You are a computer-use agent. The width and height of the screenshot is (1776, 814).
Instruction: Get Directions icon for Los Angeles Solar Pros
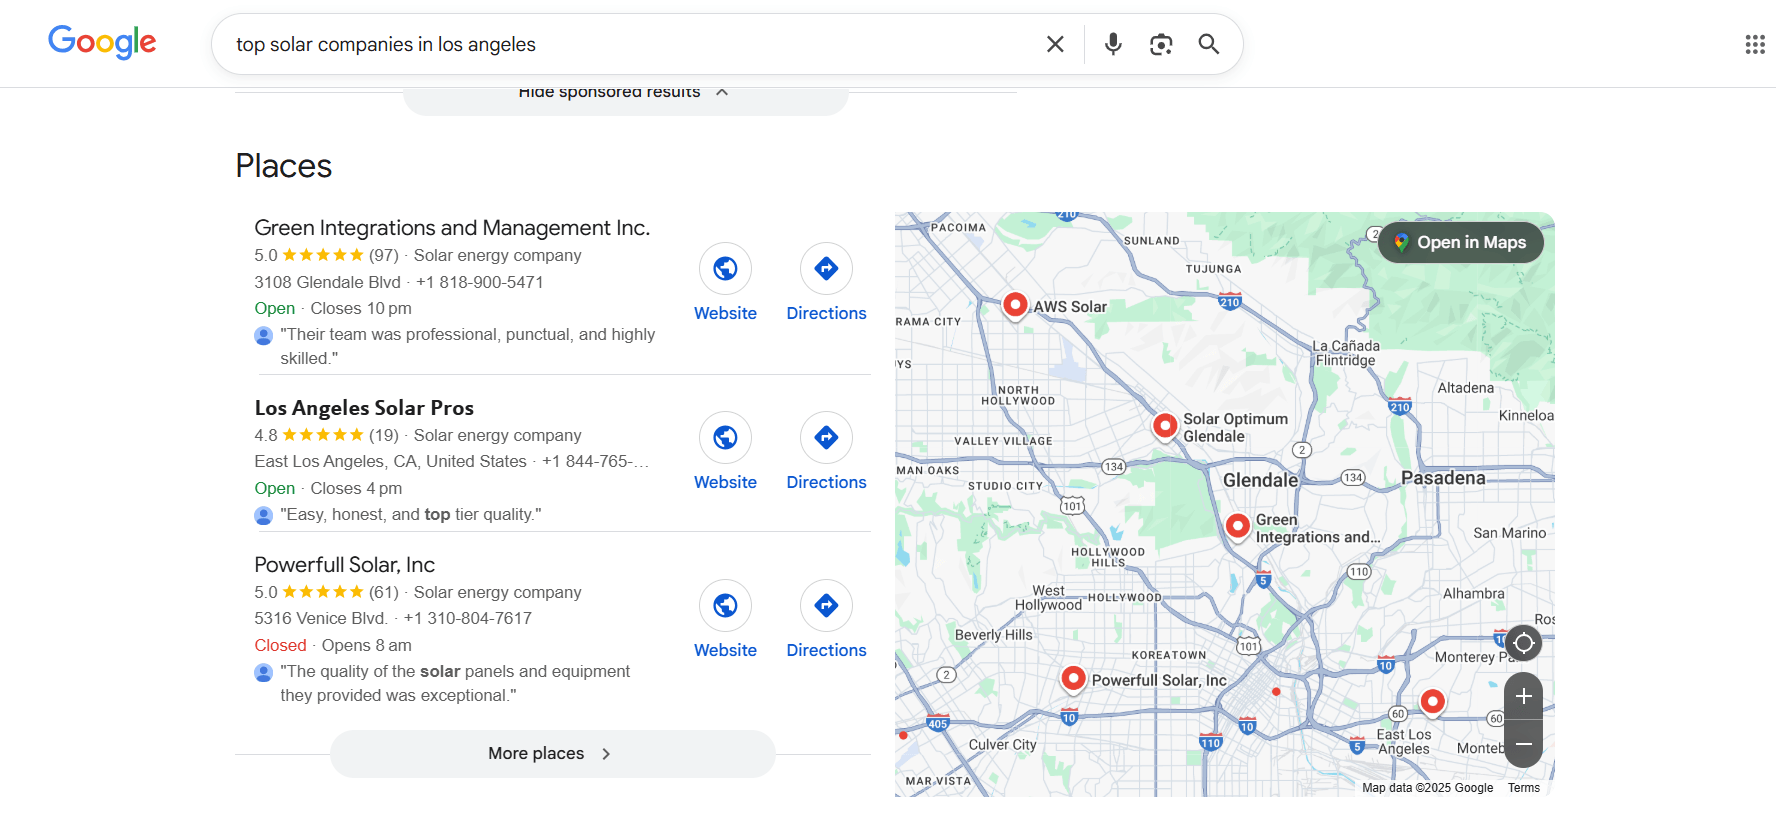coord(826,437)
